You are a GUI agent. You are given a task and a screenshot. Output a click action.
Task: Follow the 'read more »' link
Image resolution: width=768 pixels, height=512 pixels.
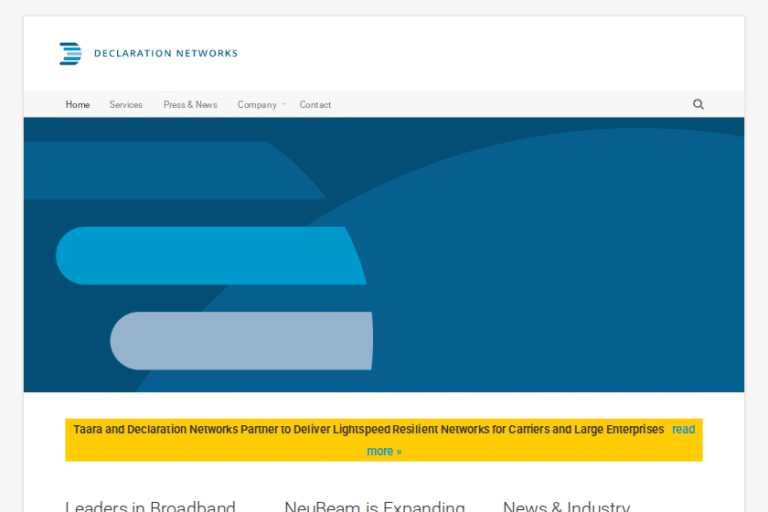[x=383, y=451]
